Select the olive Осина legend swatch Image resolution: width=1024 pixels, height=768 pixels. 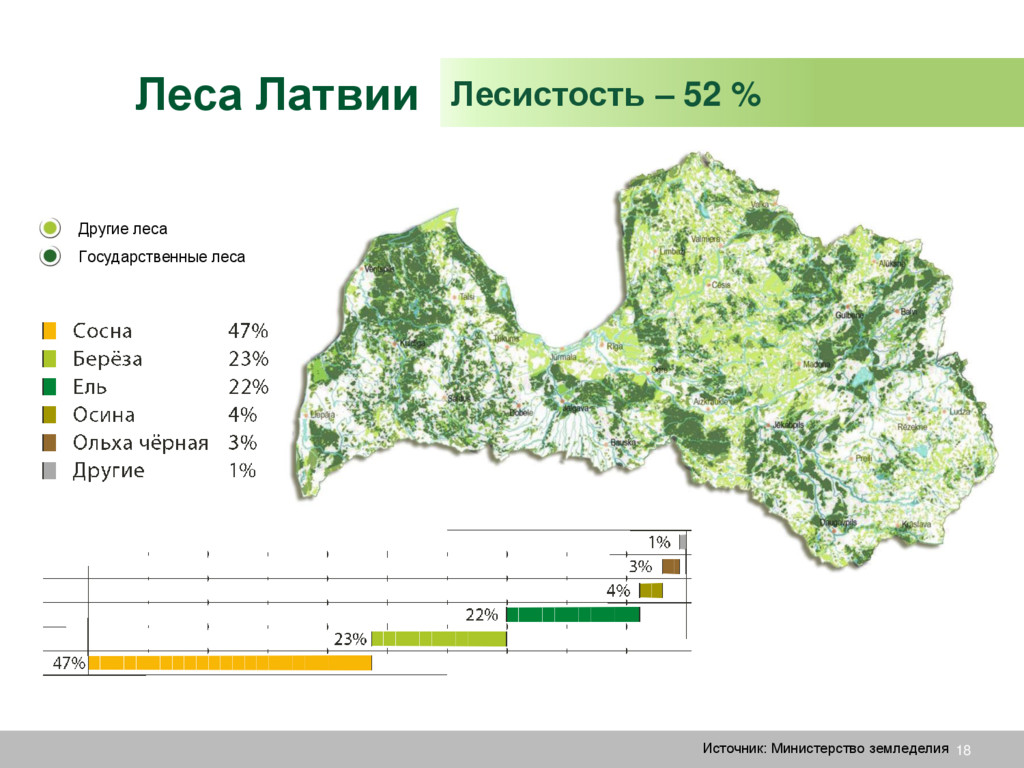coord(49,415)
